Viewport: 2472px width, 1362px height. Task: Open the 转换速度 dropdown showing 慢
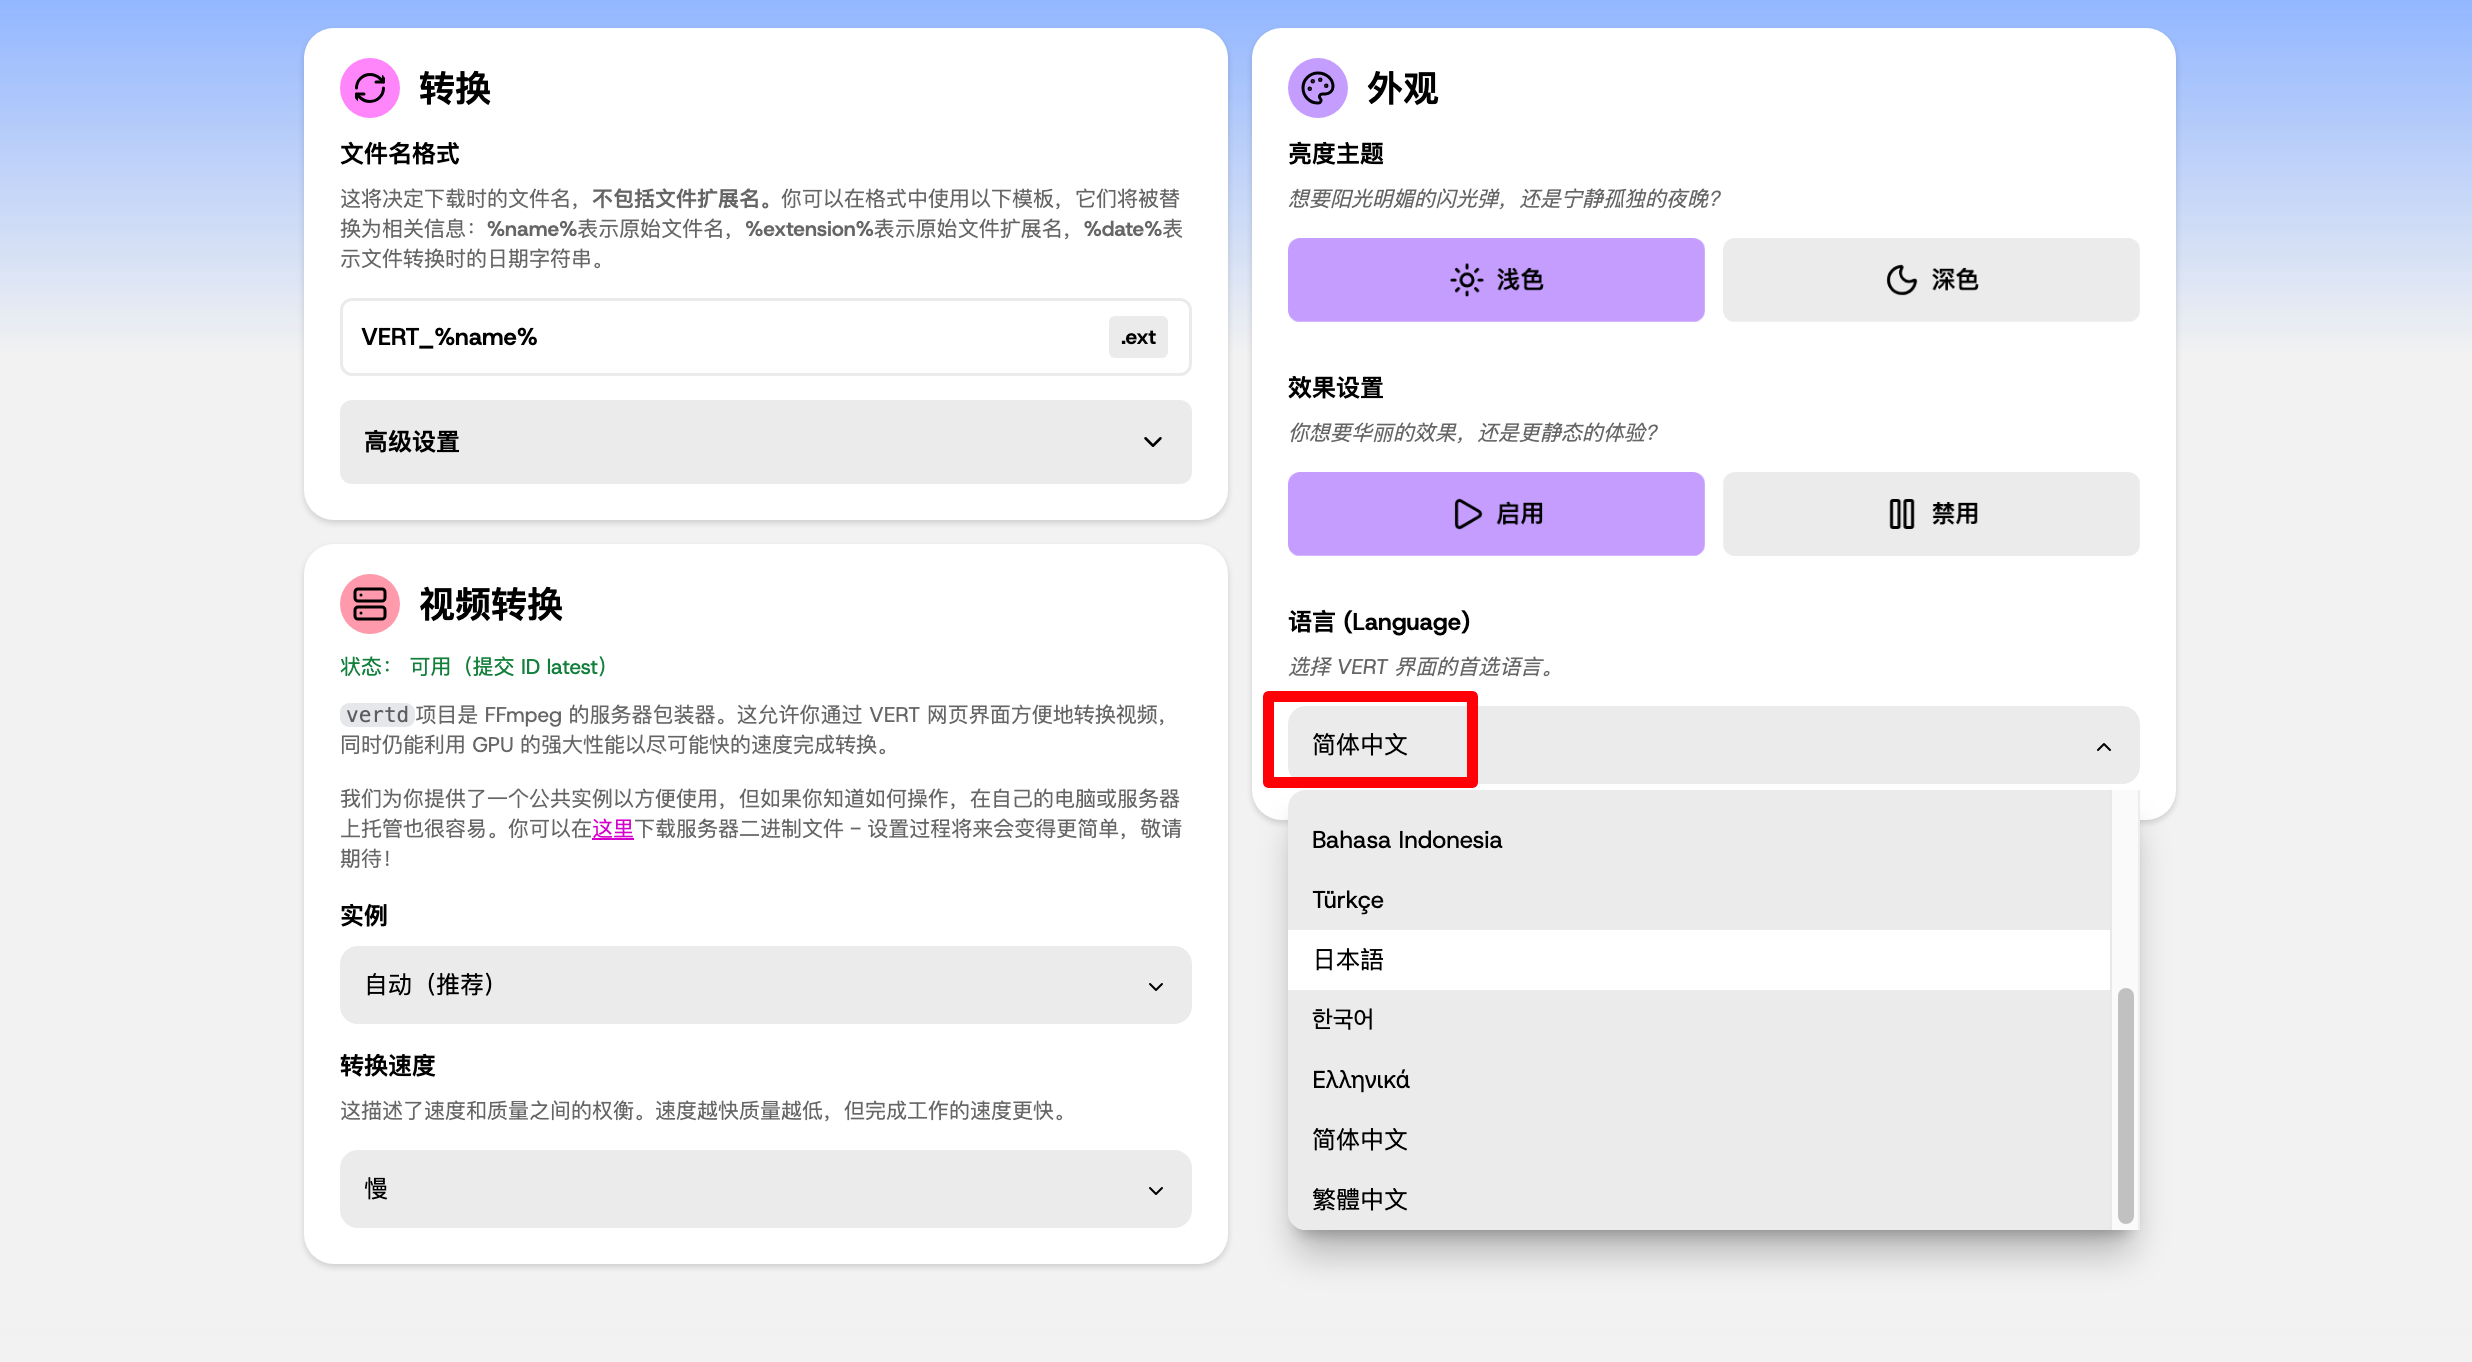765,1189
